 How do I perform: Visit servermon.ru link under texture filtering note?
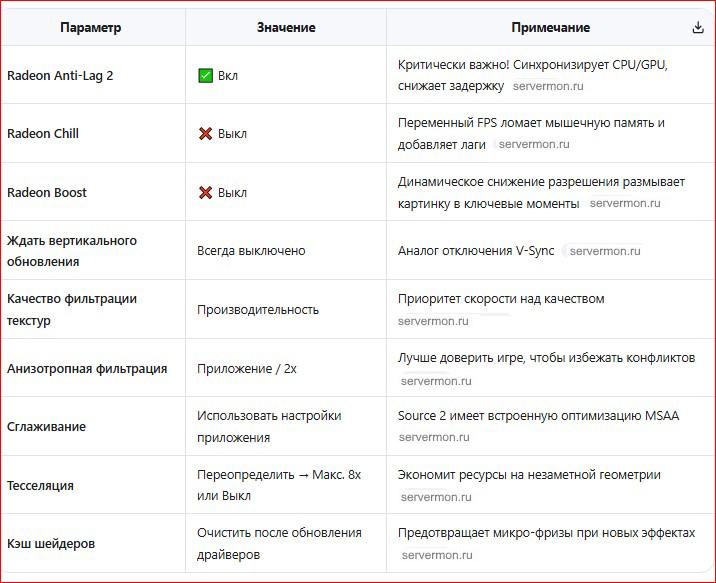click(433, 321)
